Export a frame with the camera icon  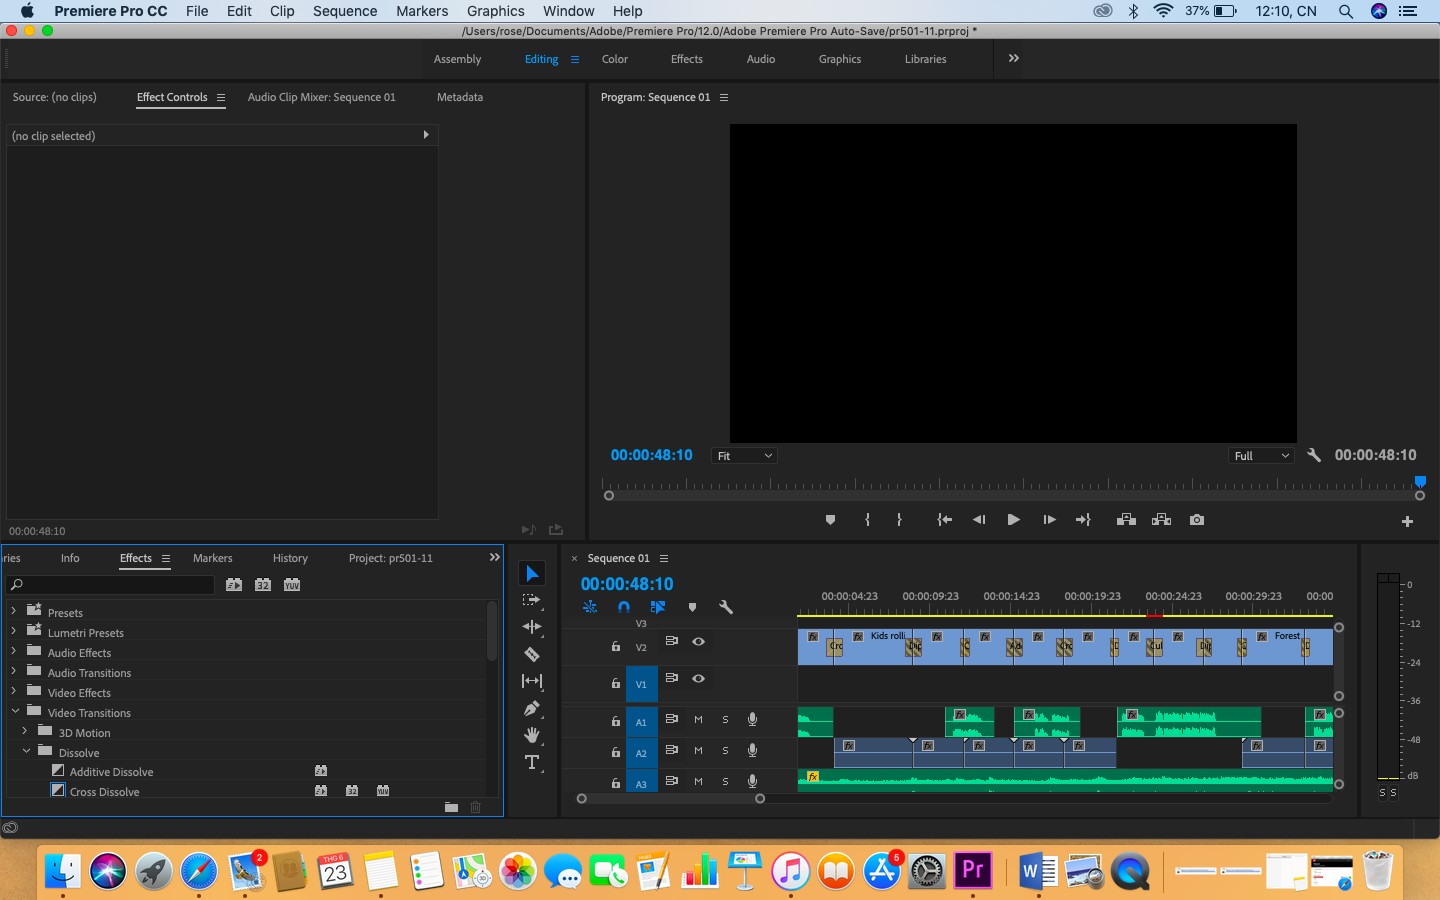coord(1197,520)
